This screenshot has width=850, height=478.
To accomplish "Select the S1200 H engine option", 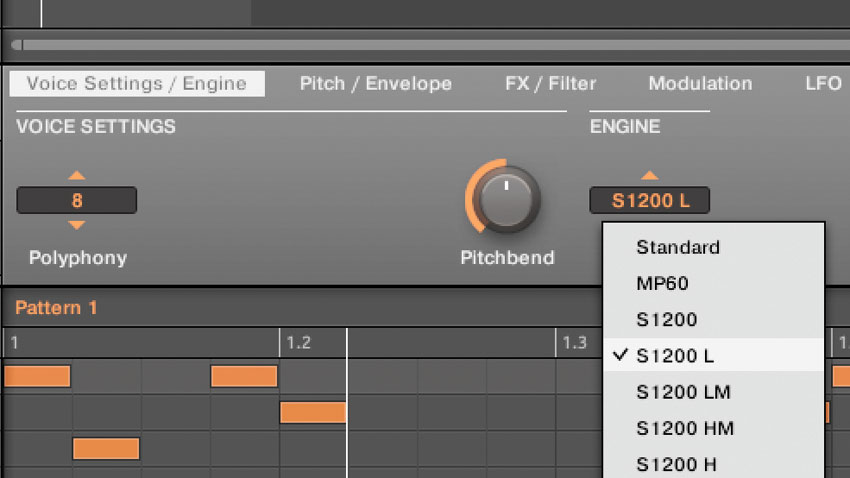I will pyautogui.click(x=676, y=464).
